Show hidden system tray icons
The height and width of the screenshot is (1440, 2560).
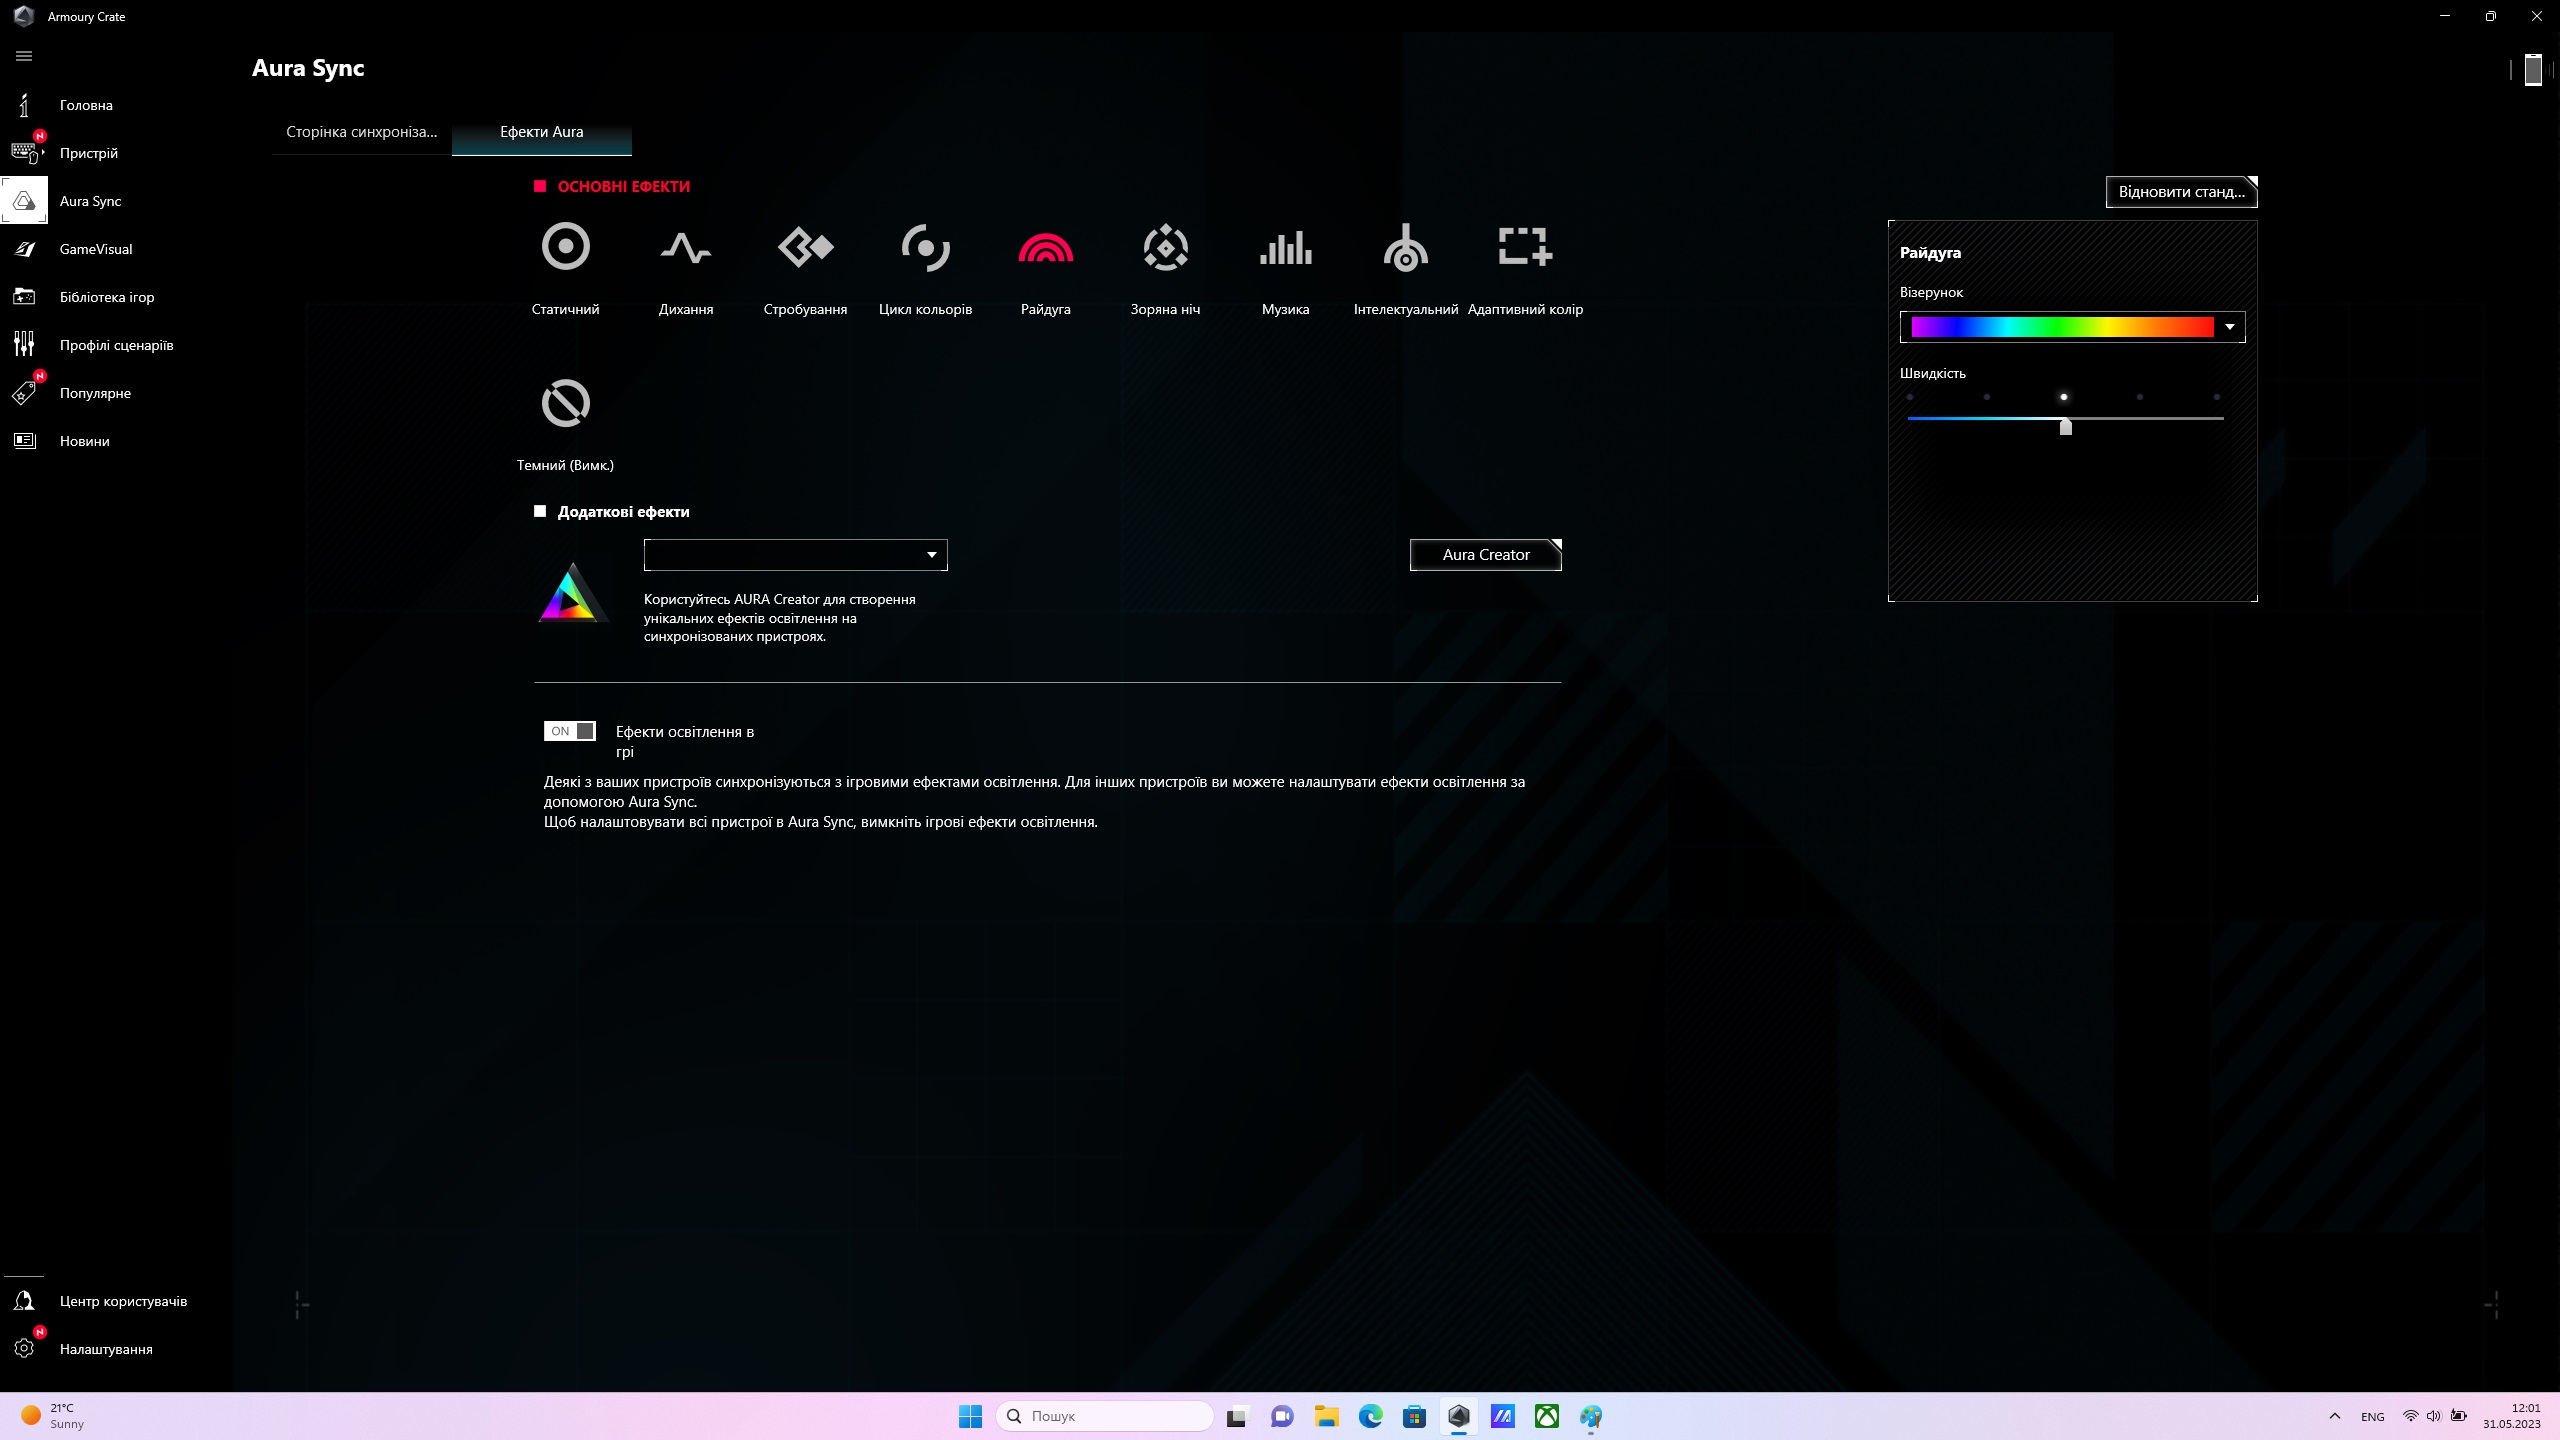(2335, 1416)
